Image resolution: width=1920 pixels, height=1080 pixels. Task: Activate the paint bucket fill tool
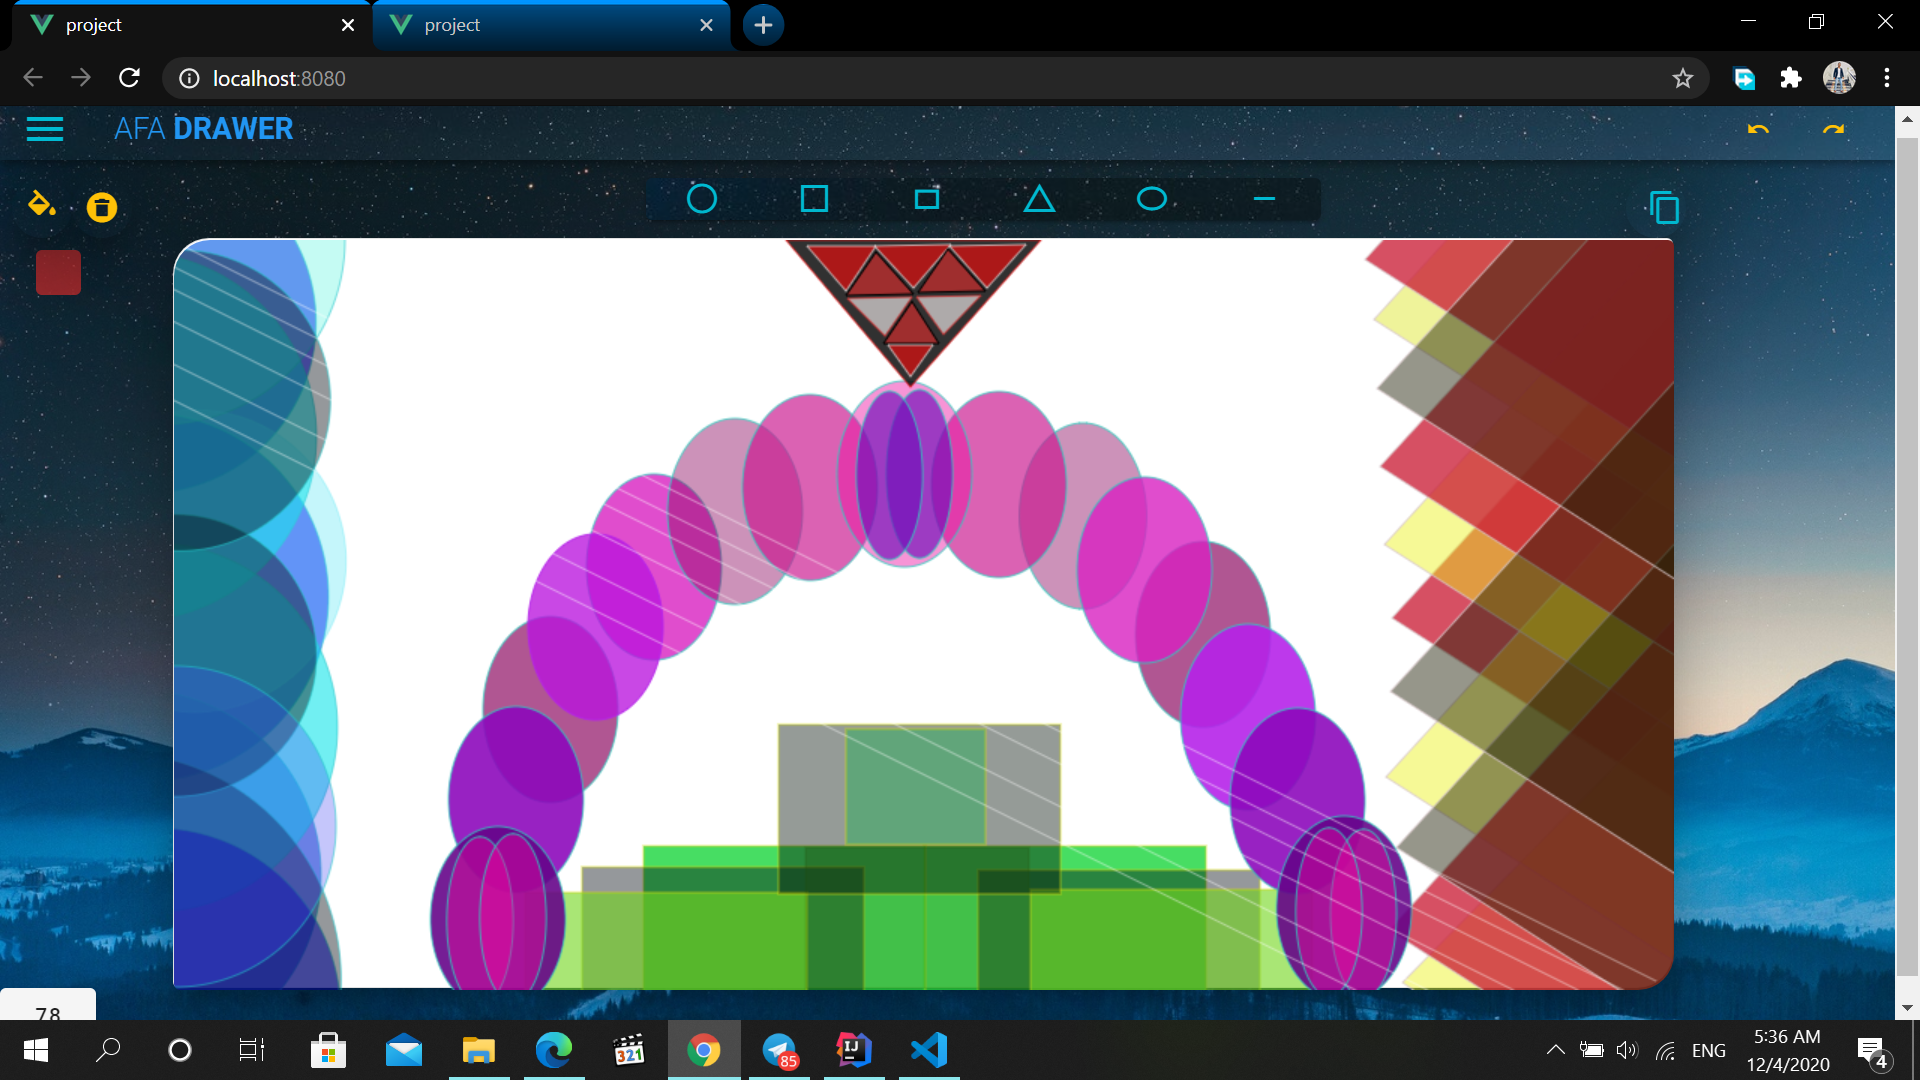[41, 206]
